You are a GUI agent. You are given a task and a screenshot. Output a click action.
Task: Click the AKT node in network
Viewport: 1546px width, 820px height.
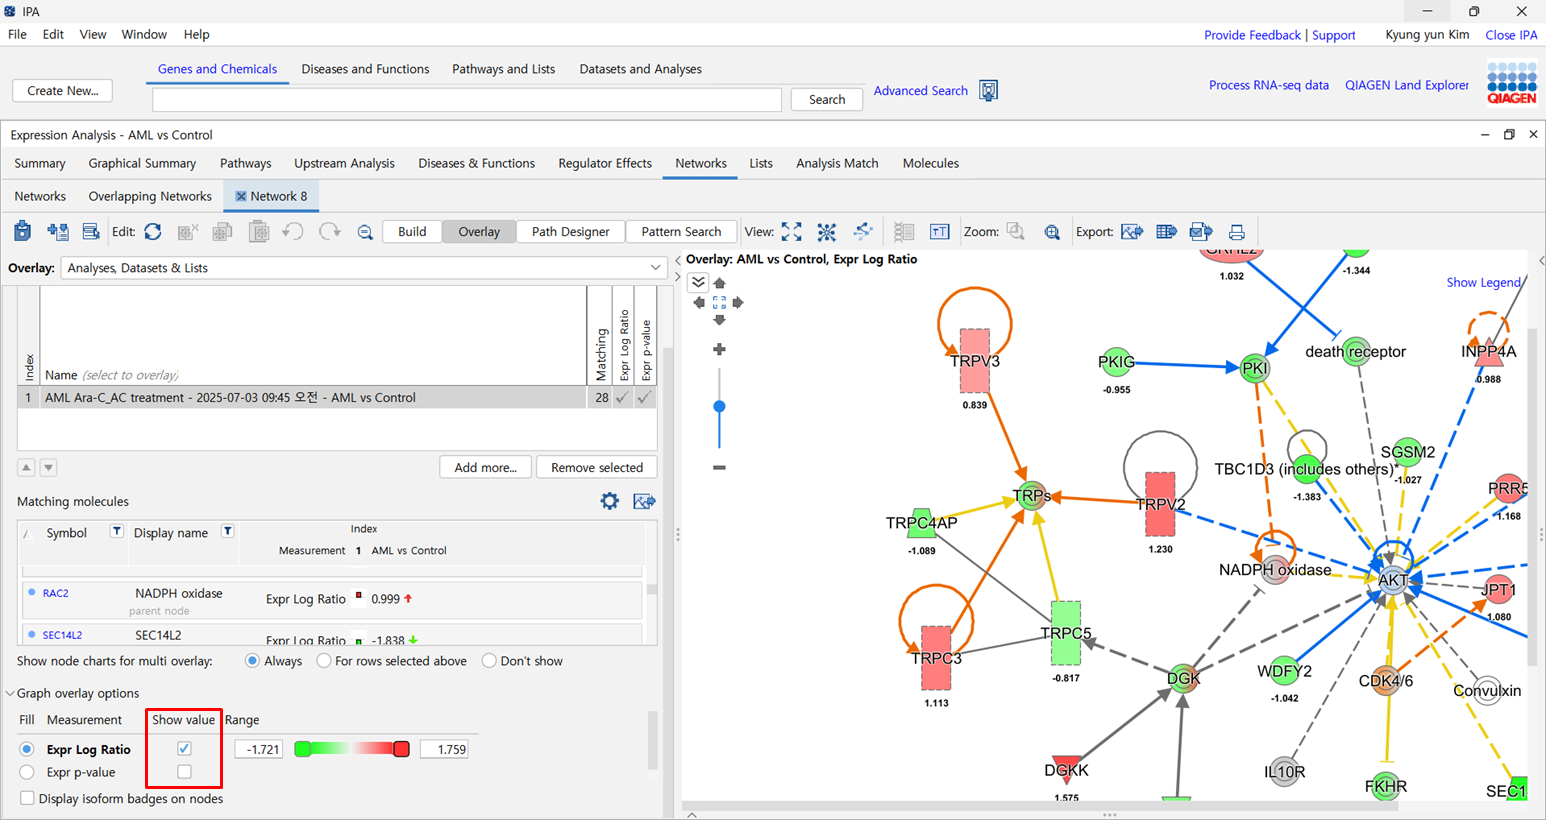coord(1393,580)
